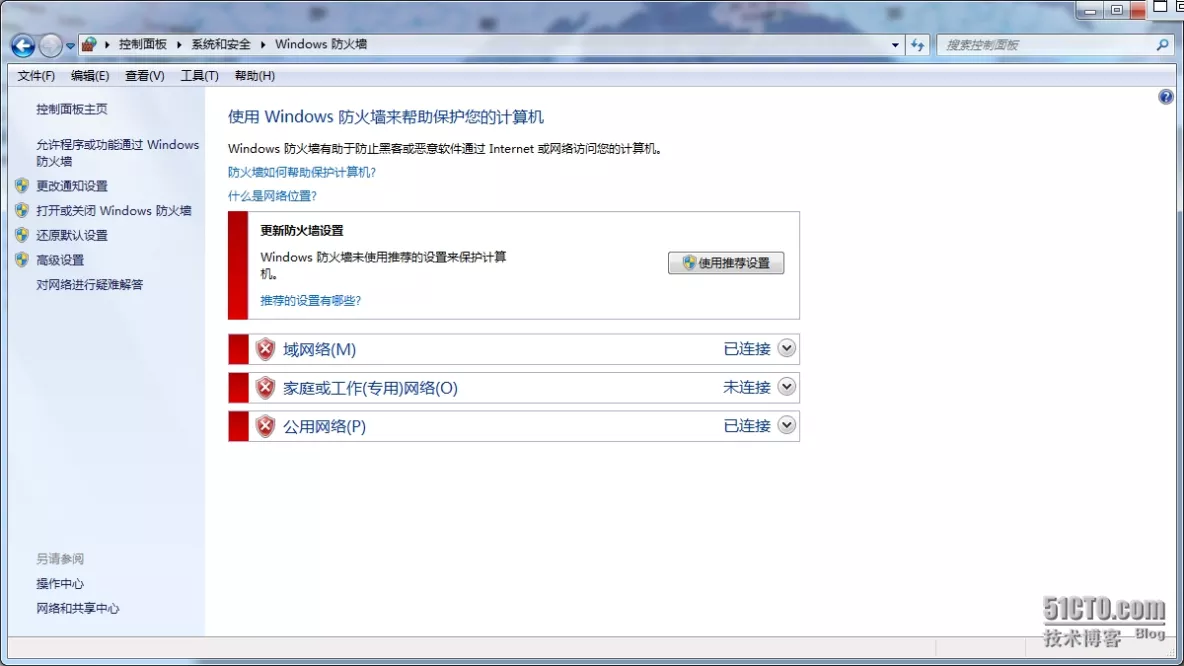Expand the 公用网络(P) section chevron
The image size is (1184, 666).
786,425
